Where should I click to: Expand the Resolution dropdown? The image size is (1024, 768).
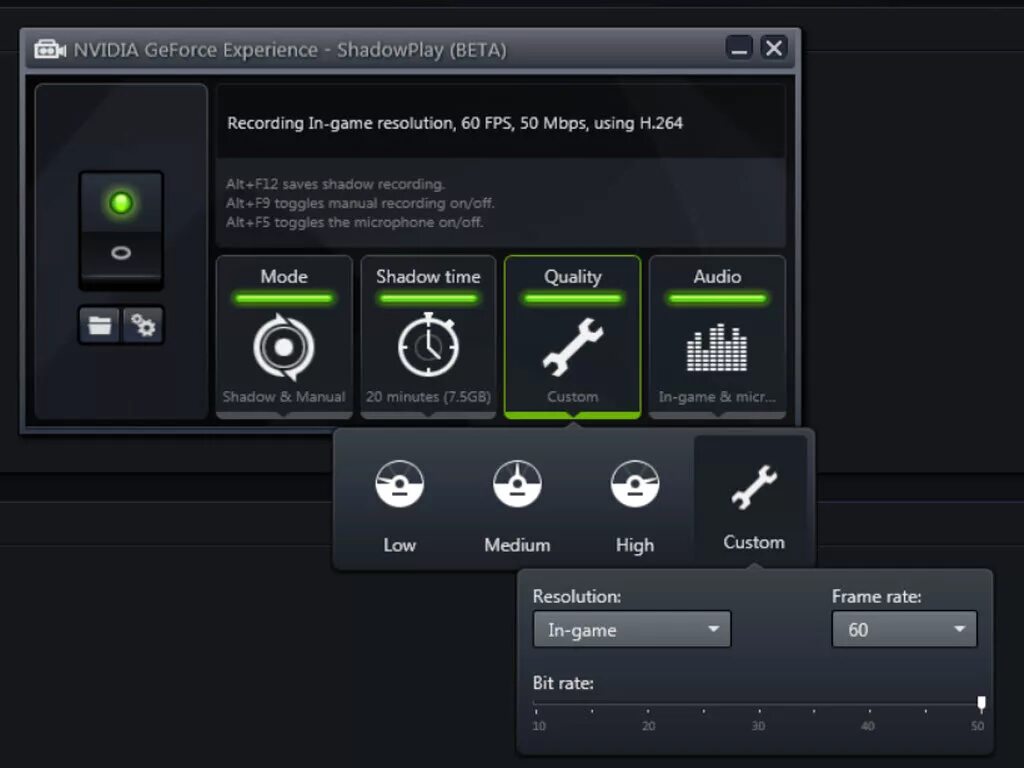(x=632, y=630)
